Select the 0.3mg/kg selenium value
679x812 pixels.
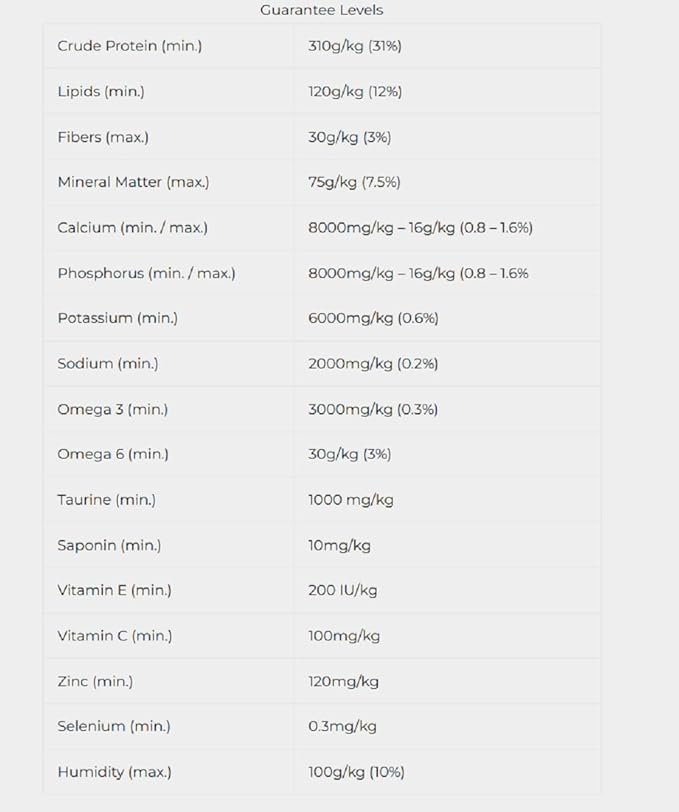click(x=342, y=726)
